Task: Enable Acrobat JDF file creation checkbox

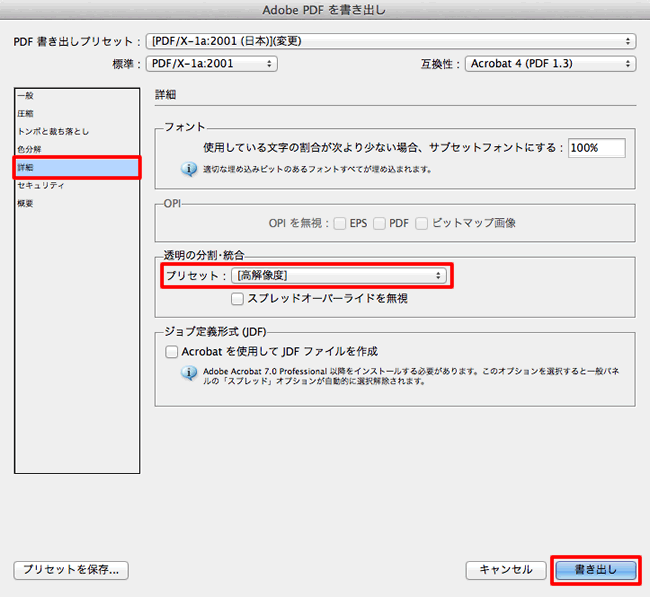Action: (171, 352)
